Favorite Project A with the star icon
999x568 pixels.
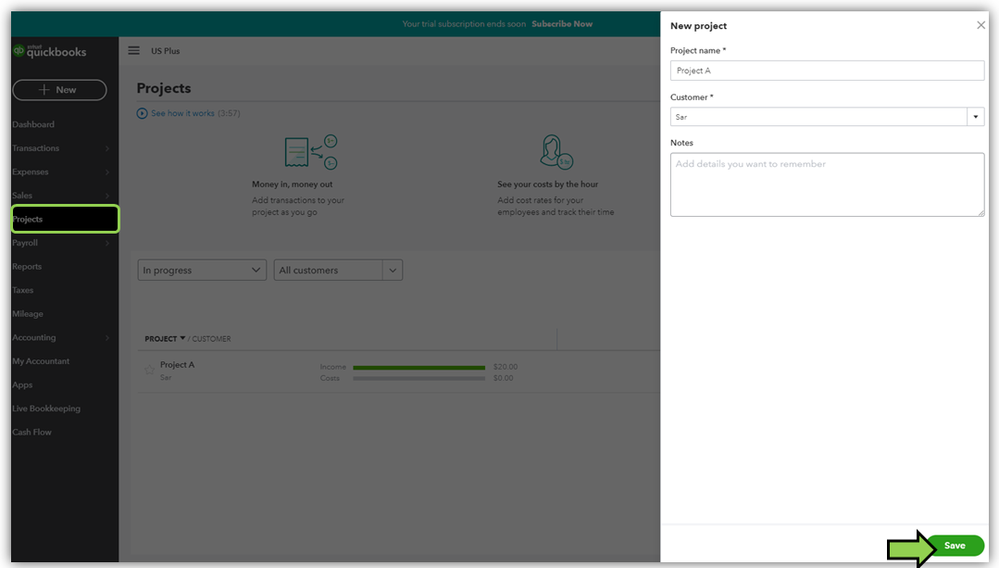click(149, 370)
